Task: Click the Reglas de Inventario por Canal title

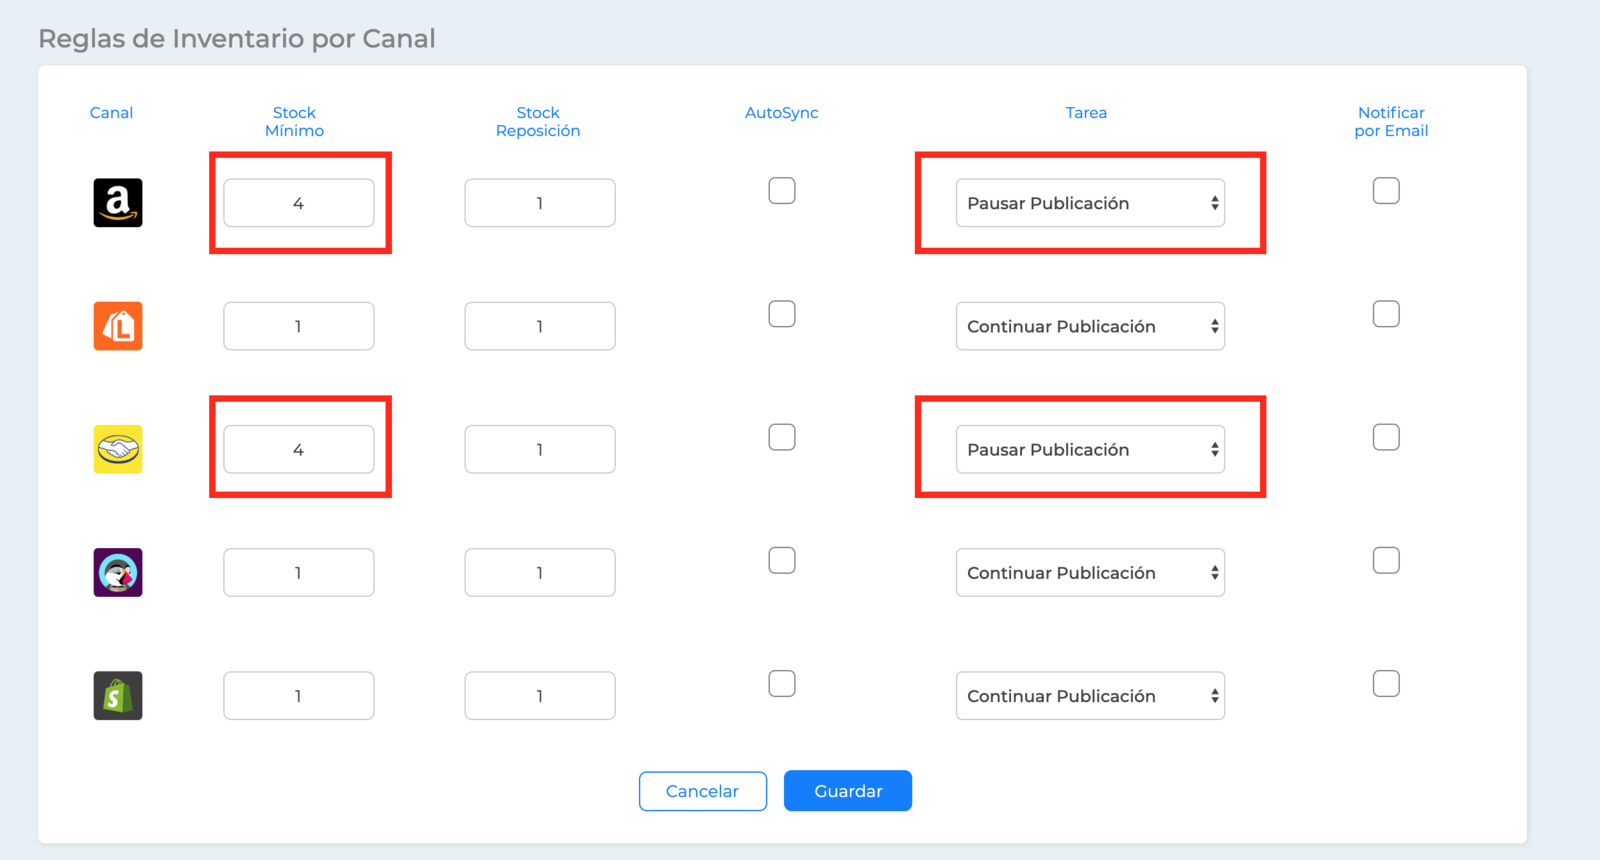Action: pyautogui.click(x=237, y=39)
